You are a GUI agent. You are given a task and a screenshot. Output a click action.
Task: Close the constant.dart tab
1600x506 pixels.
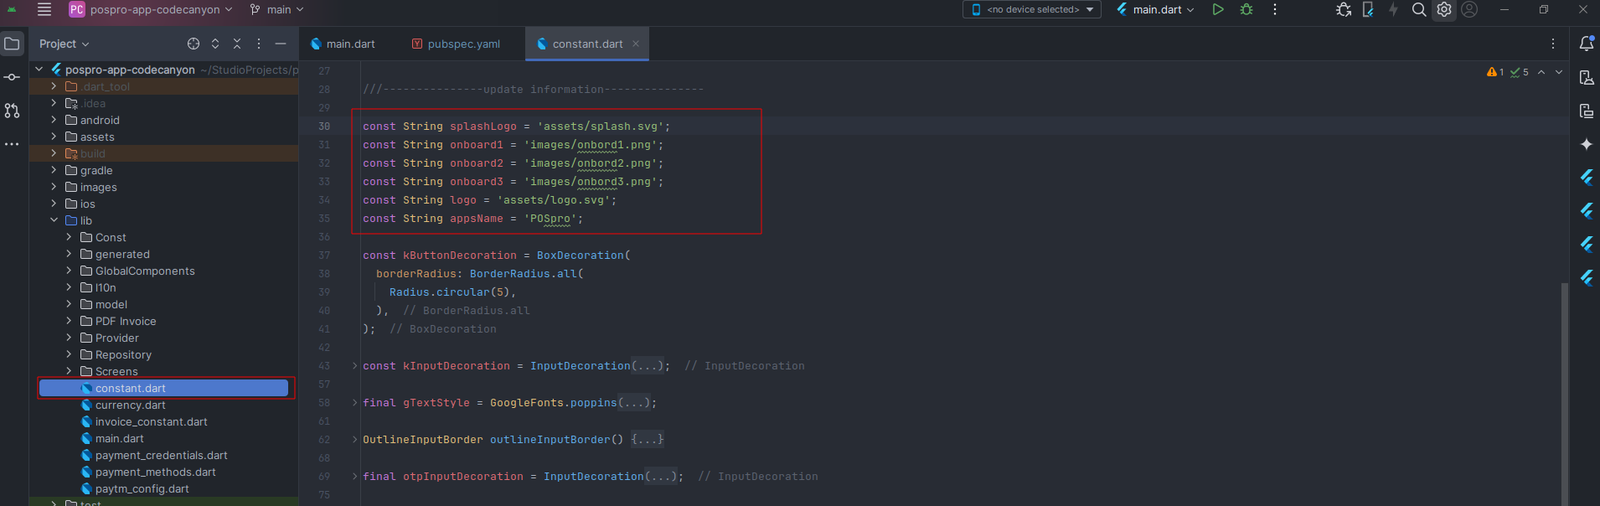(x=636, y=44)
